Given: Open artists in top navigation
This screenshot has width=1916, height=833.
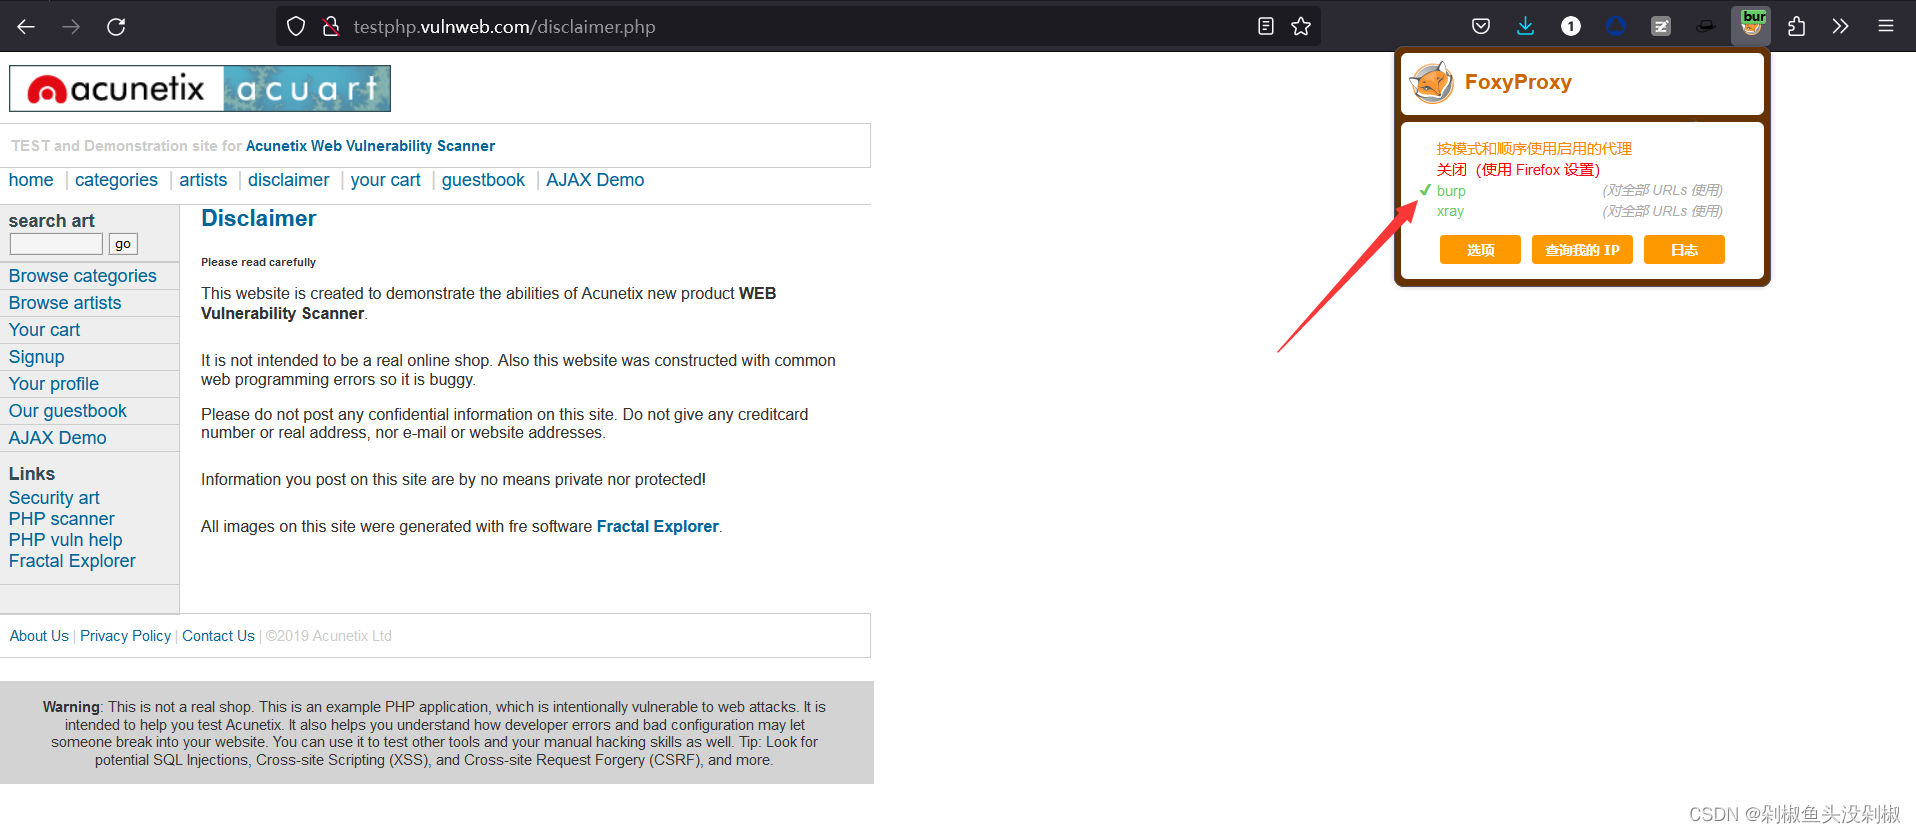Looking at the screenshot, I should pos(203,180).
